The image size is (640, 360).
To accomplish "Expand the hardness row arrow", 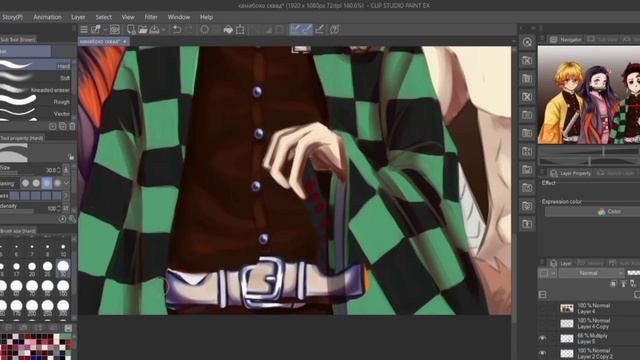I will 66,196.
